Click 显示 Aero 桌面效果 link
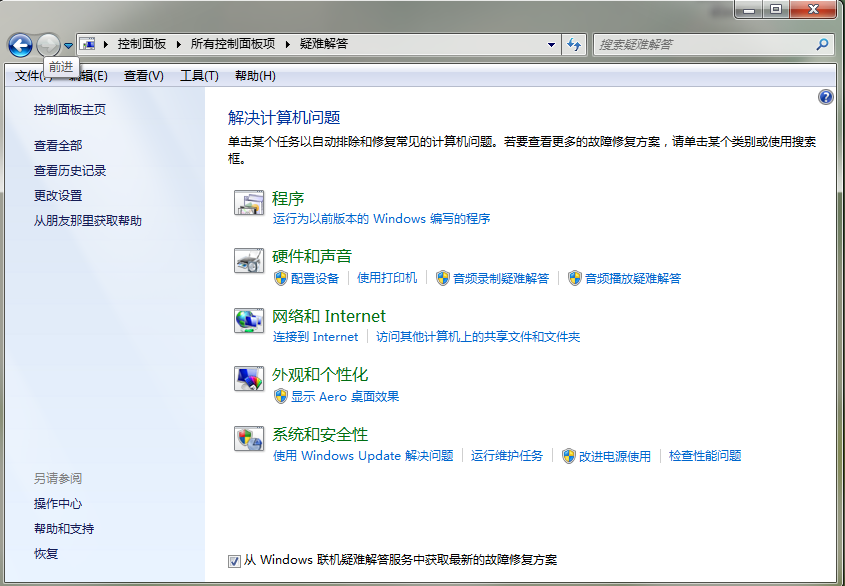Viewport: 845px width, 586px height. click(345, 397)
